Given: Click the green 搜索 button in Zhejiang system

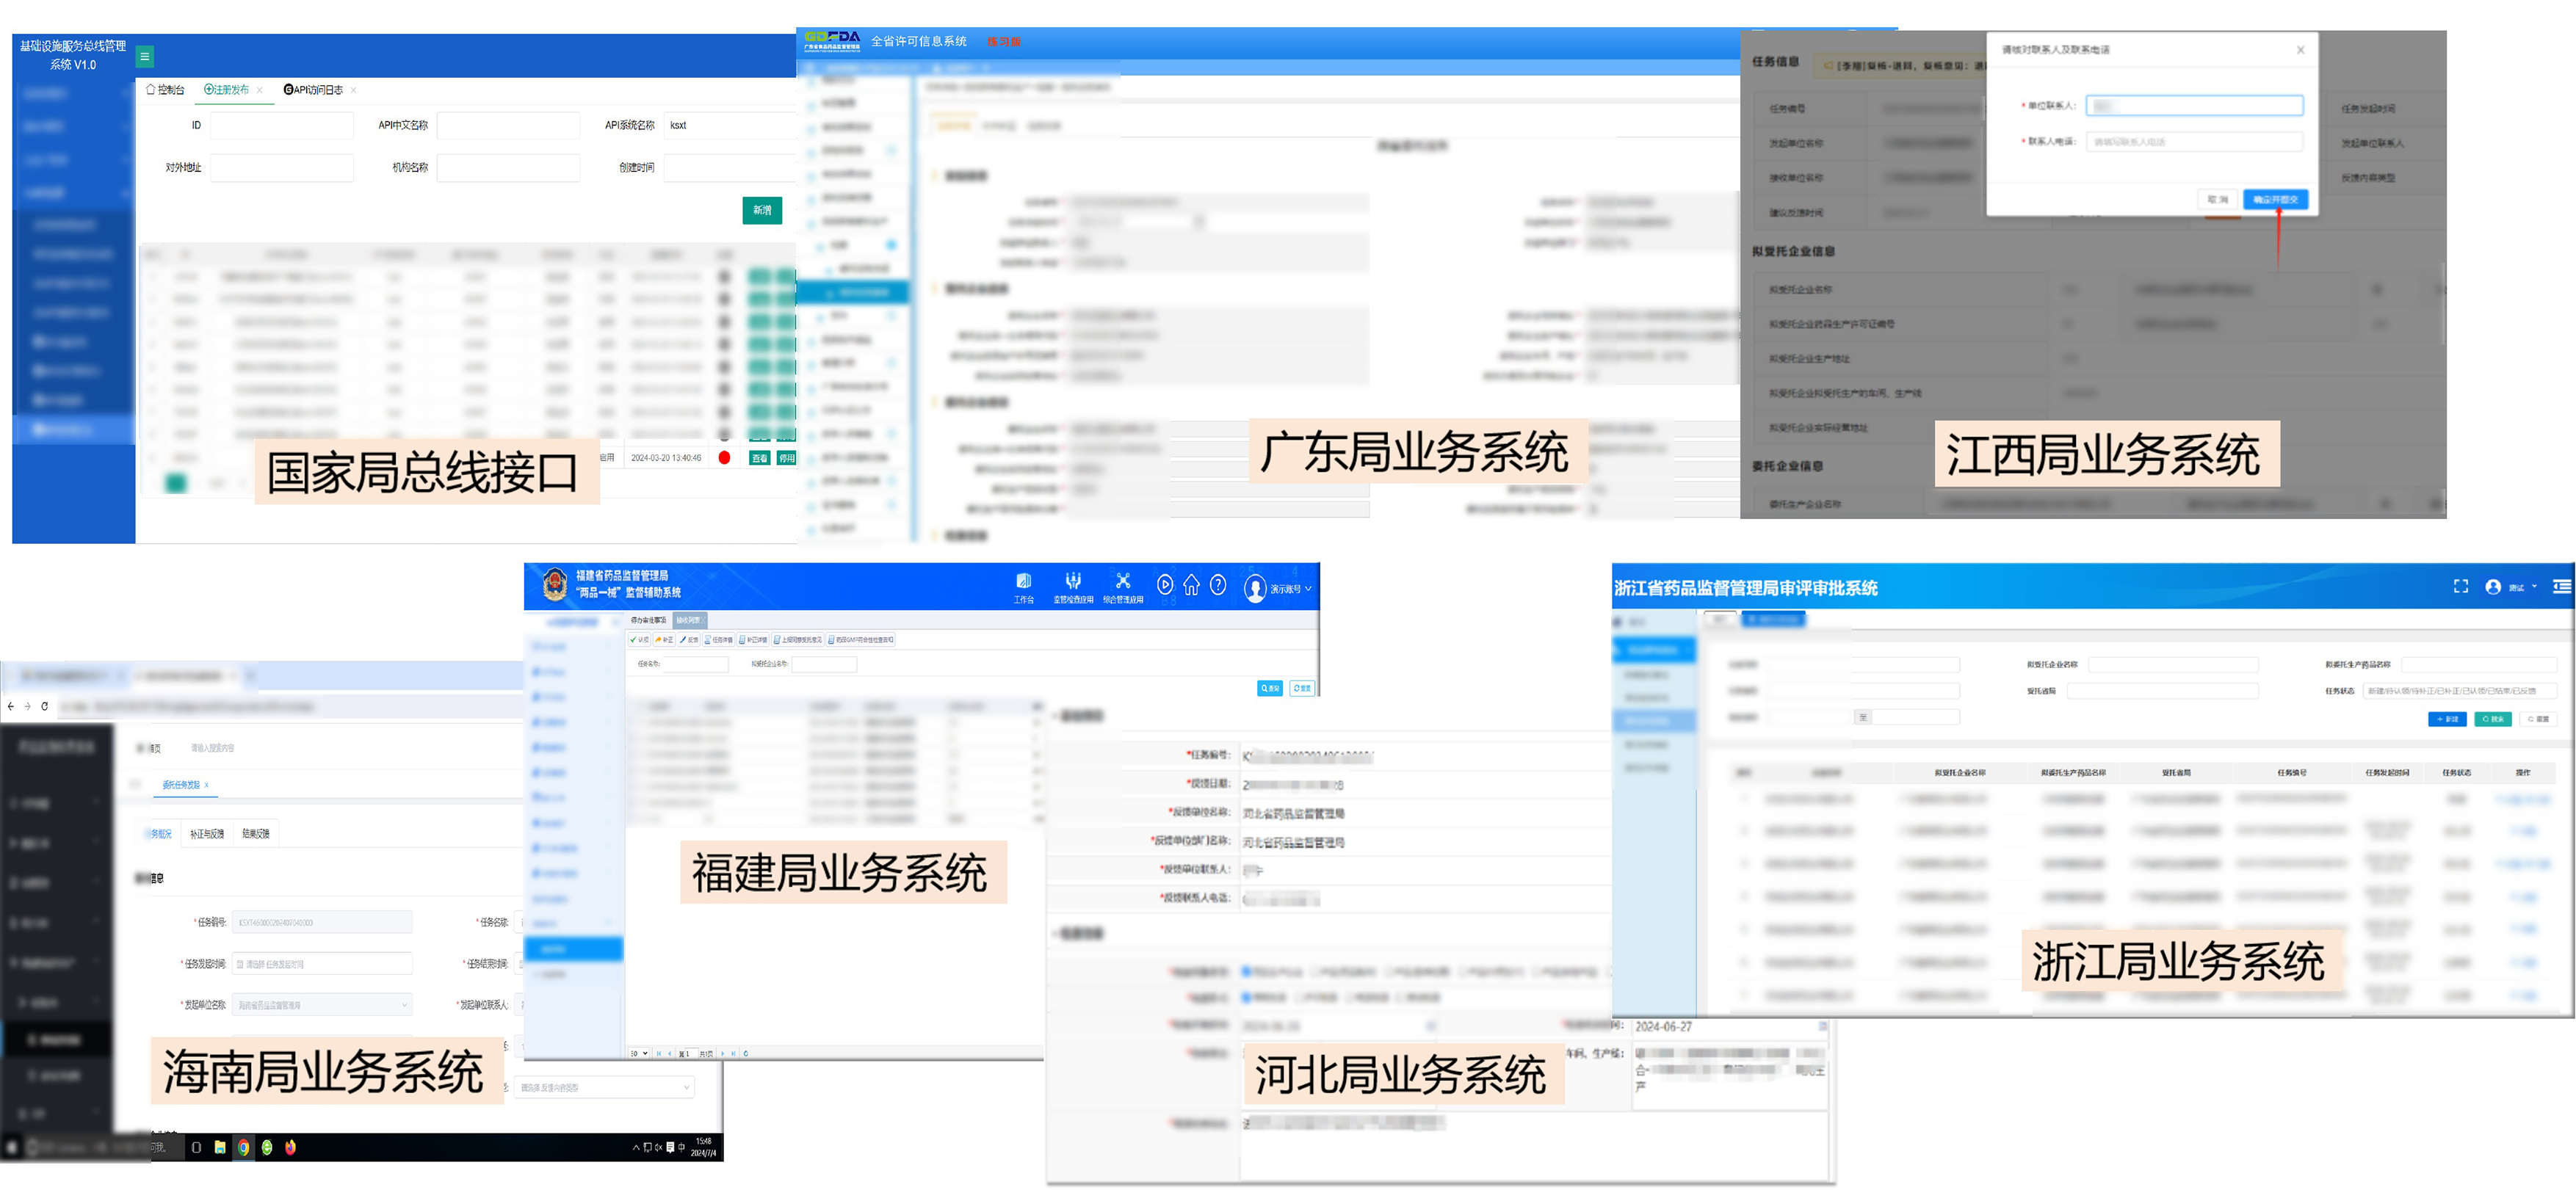Looking at the screenshot, I should (2493, 719).
